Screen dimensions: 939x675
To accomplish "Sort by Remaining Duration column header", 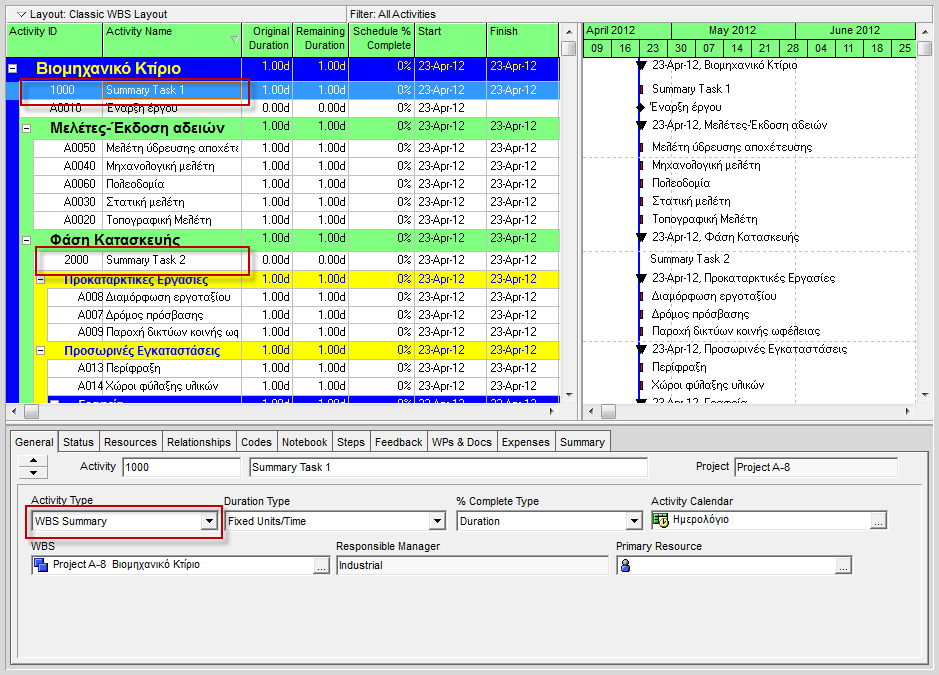I will (x=320, y=40).
